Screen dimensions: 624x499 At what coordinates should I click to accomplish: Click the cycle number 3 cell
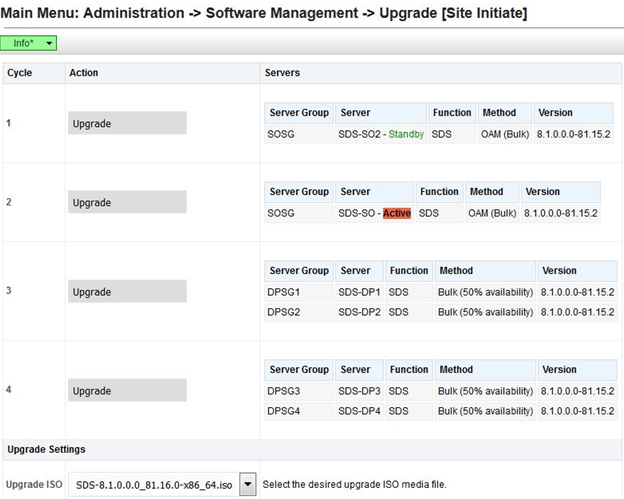click(34, 291)
